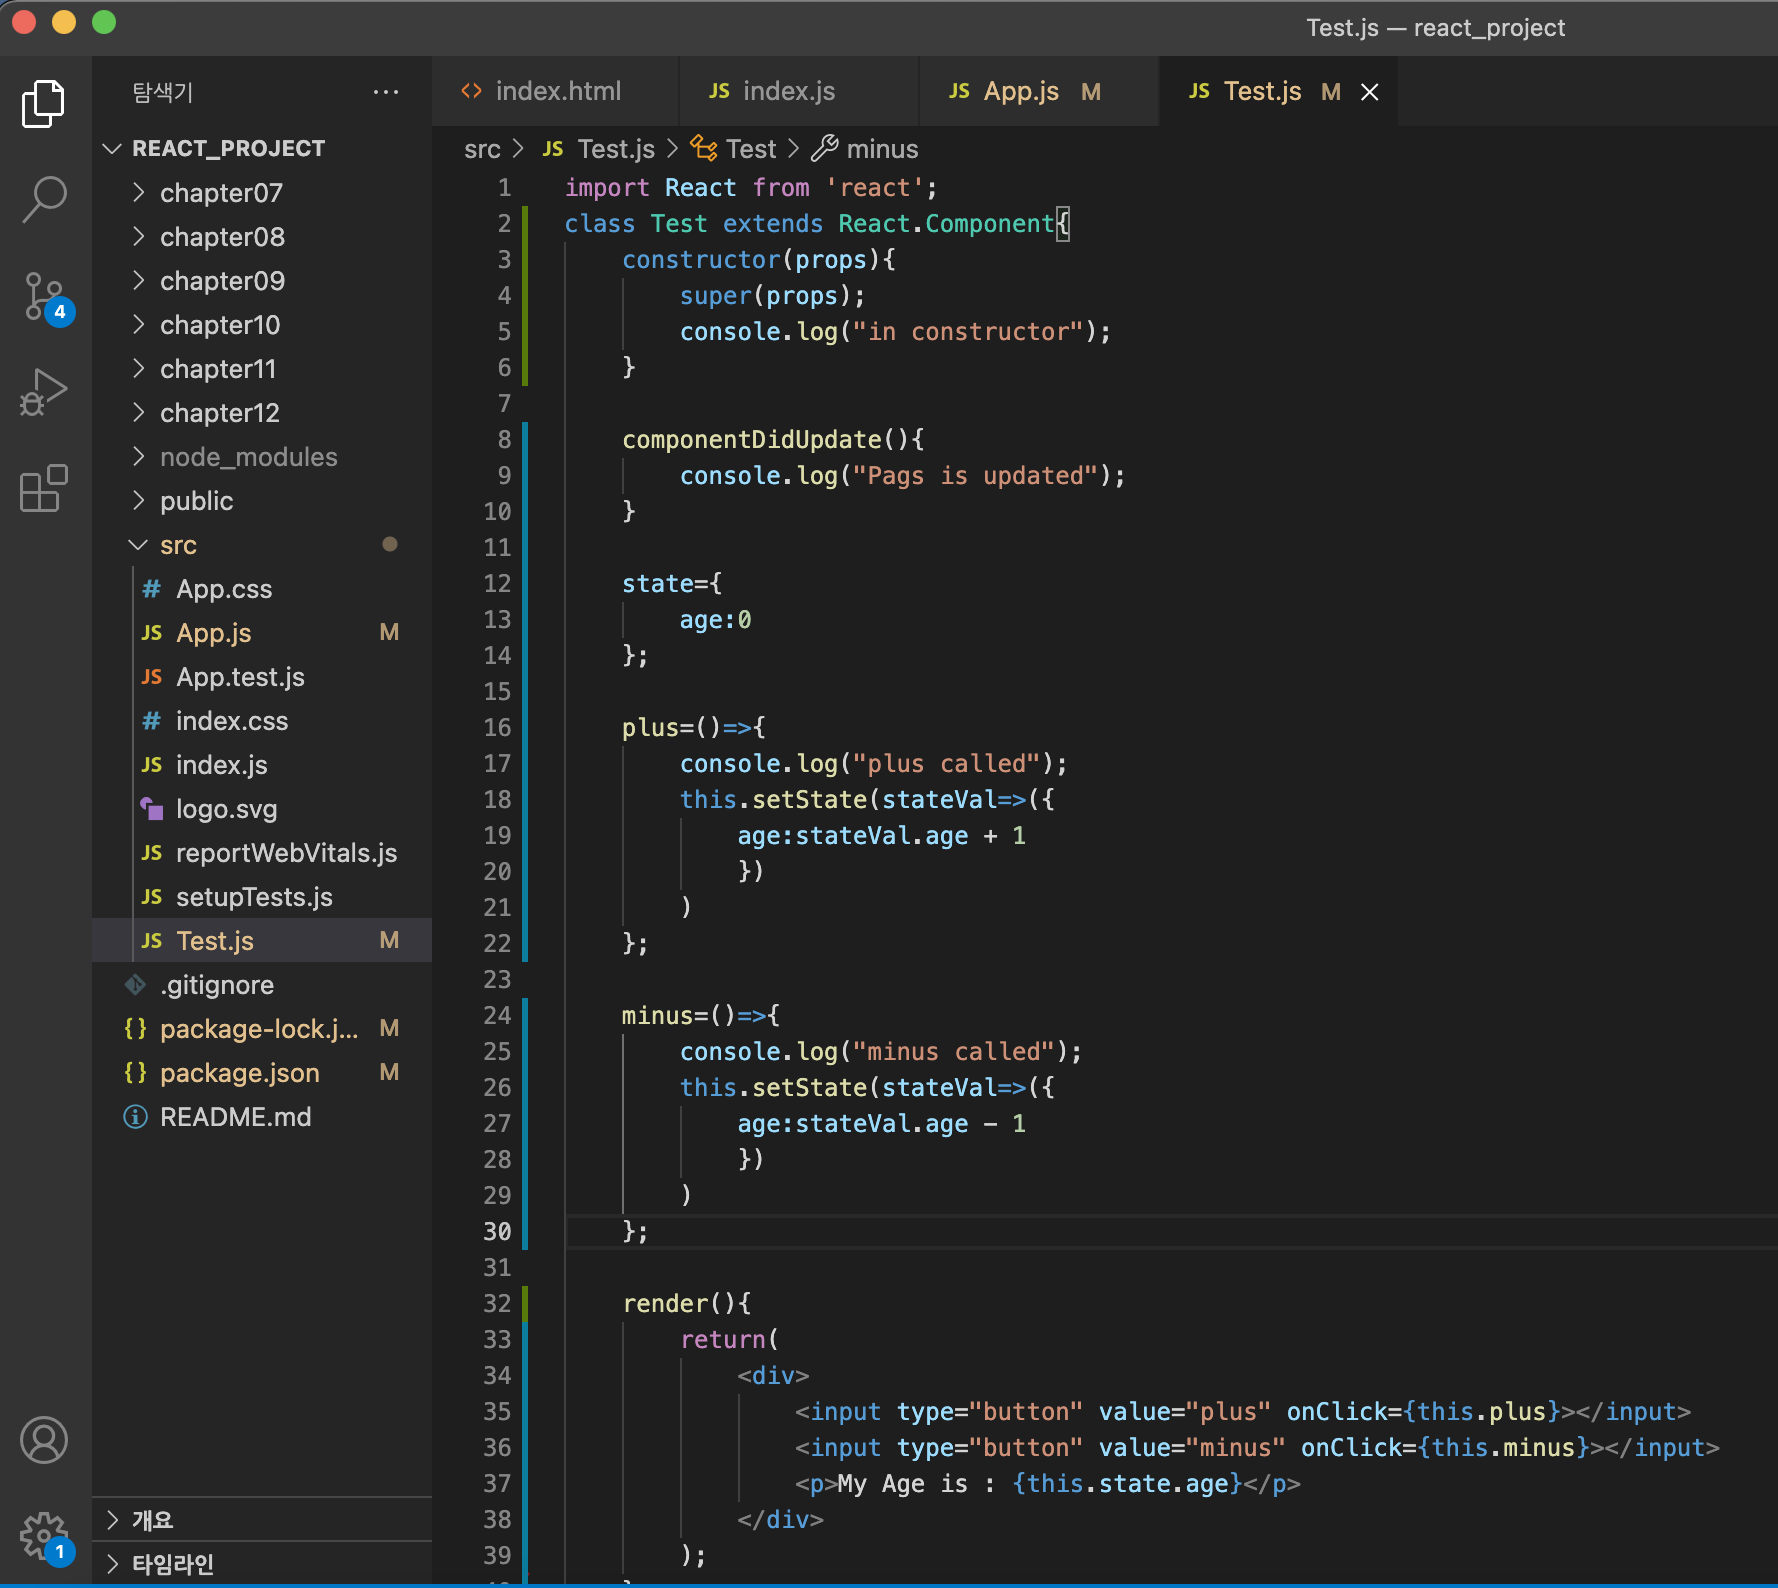Click the wrench icon beside minus breadcrumb
1778x1588 pixels.
pyautogui.click(x=825, y=149)
